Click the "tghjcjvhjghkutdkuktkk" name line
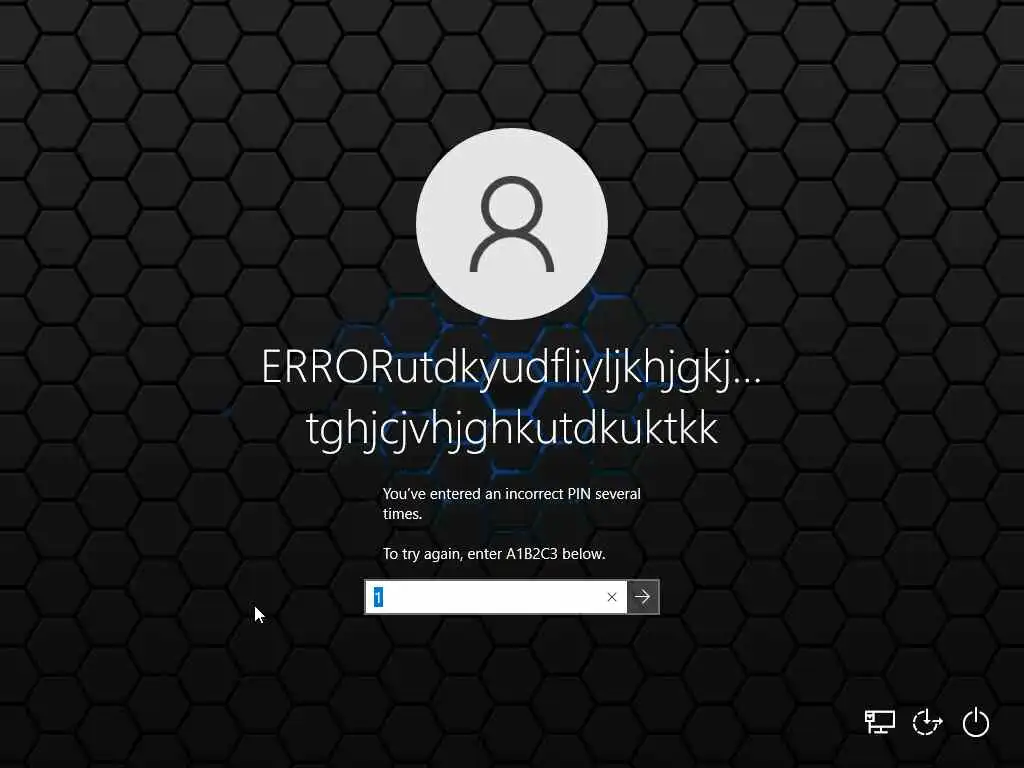Image resolution: width=1024 pixels, height=768 pixels. coord(512,430)
